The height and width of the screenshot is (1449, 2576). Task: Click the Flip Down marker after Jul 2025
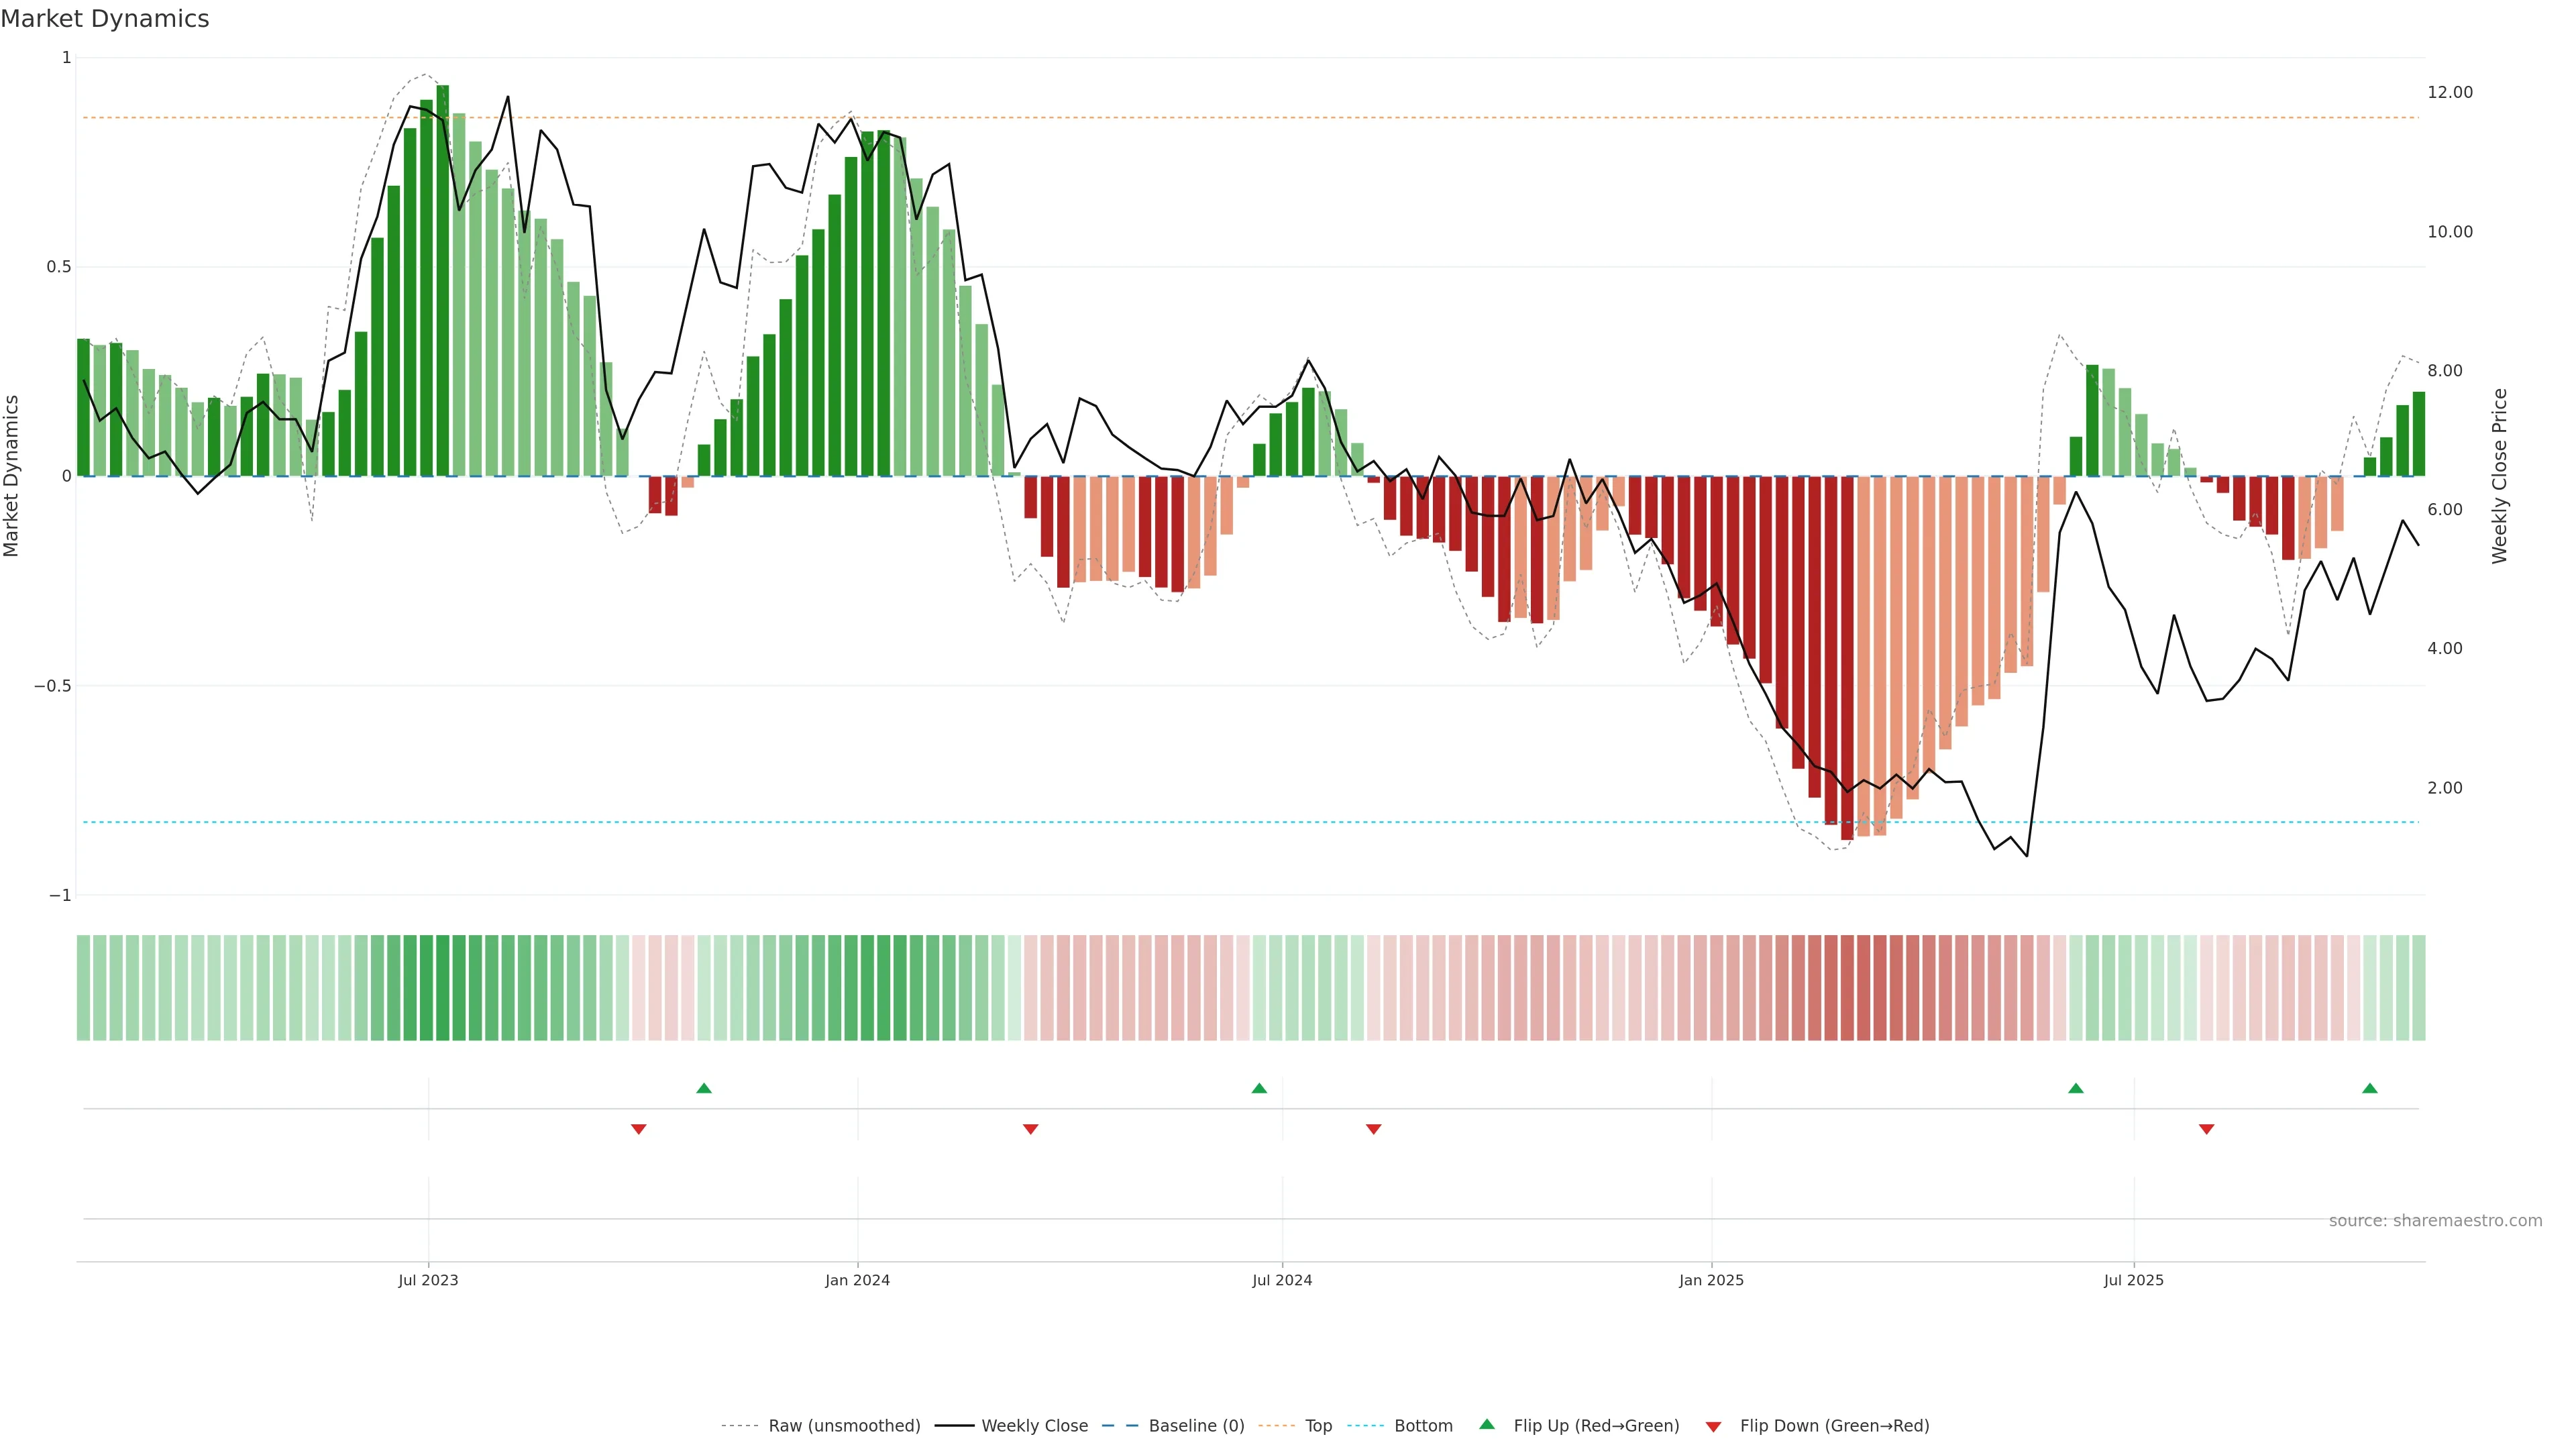coord(2207,1129)
